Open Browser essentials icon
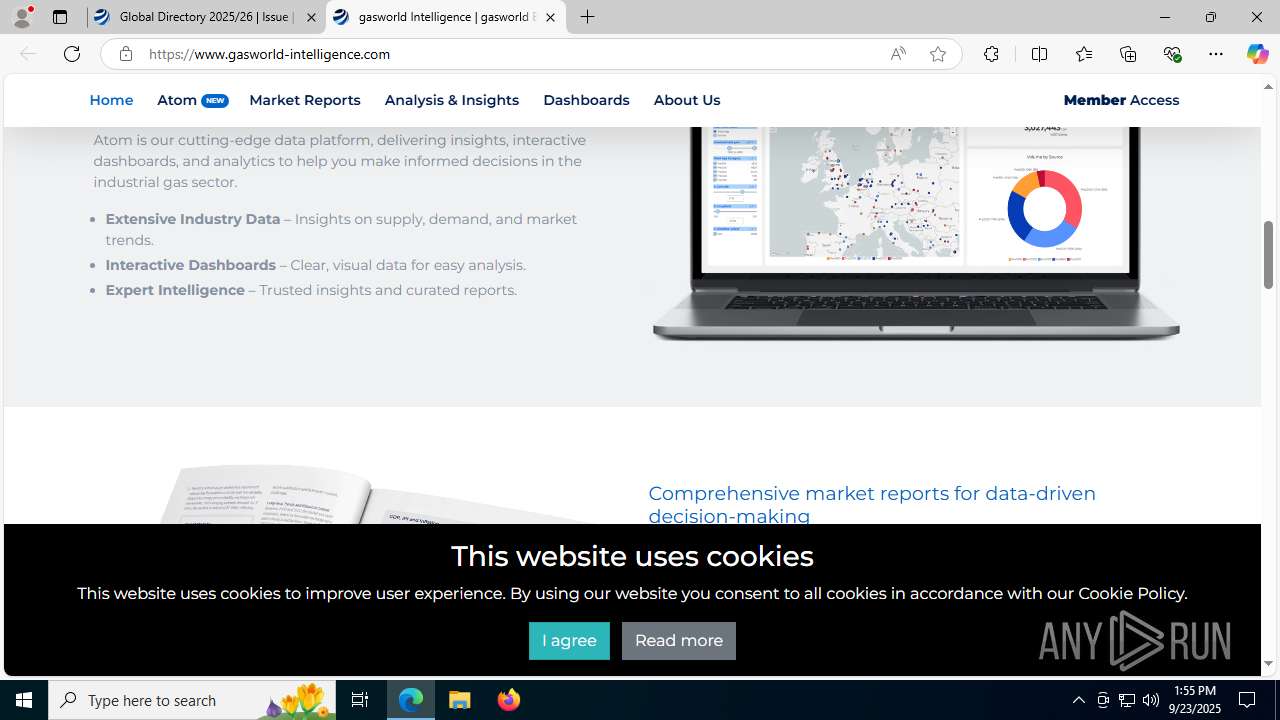The image size is (1280, 720). point(1172,54)
